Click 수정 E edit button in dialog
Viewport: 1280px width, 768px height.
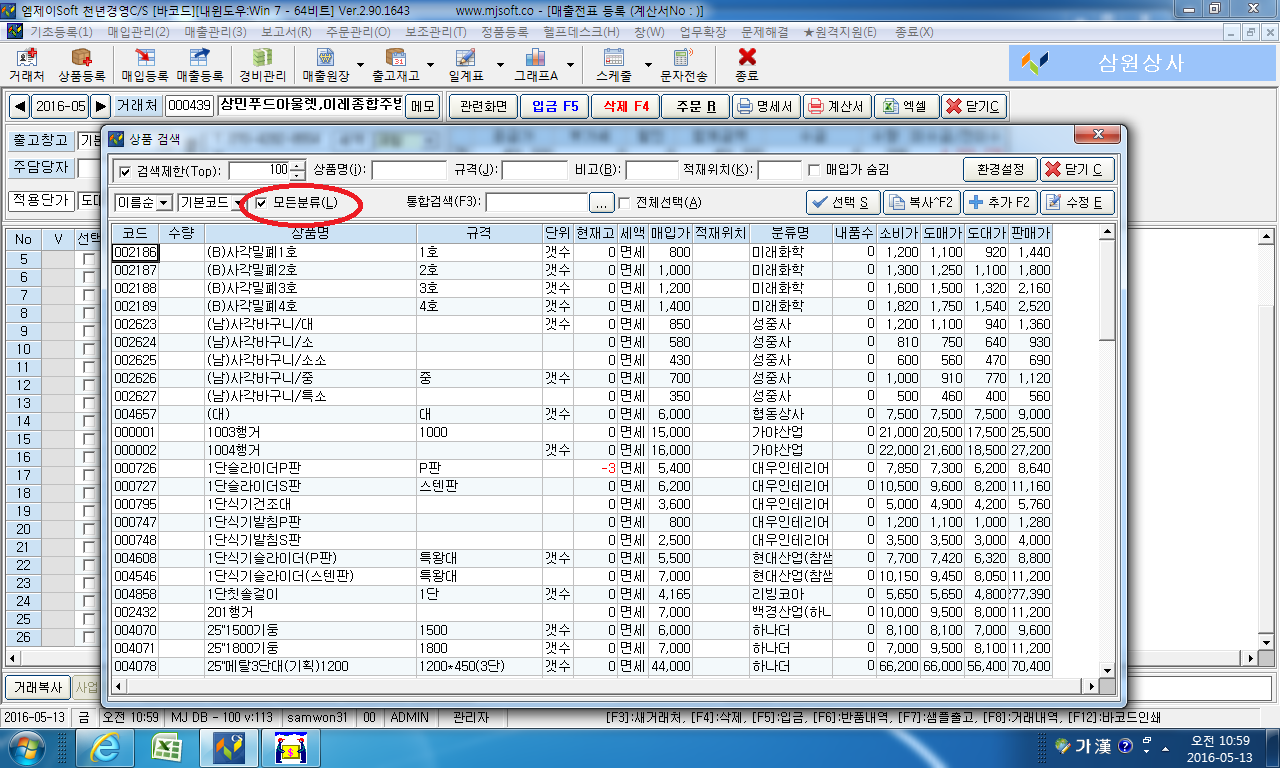coord(1077,203)
